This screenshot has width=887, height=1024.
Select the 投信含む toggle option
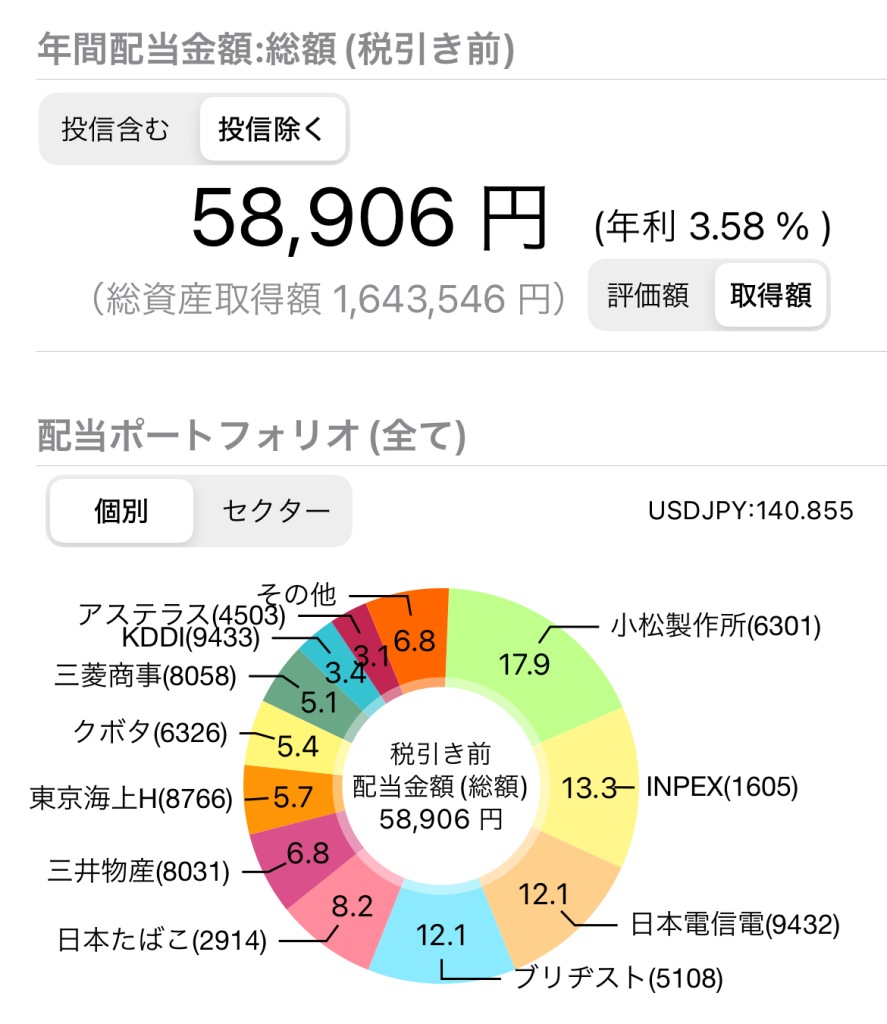[x=116, y=130]
